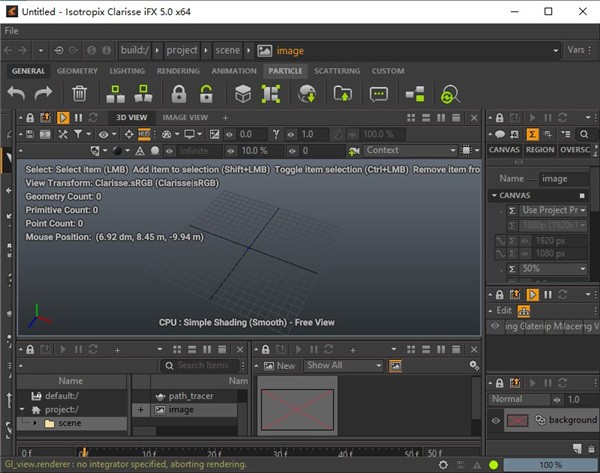
Task: Toggle the orange thumbnail view button in browser
Action: (x=395, y=366)
